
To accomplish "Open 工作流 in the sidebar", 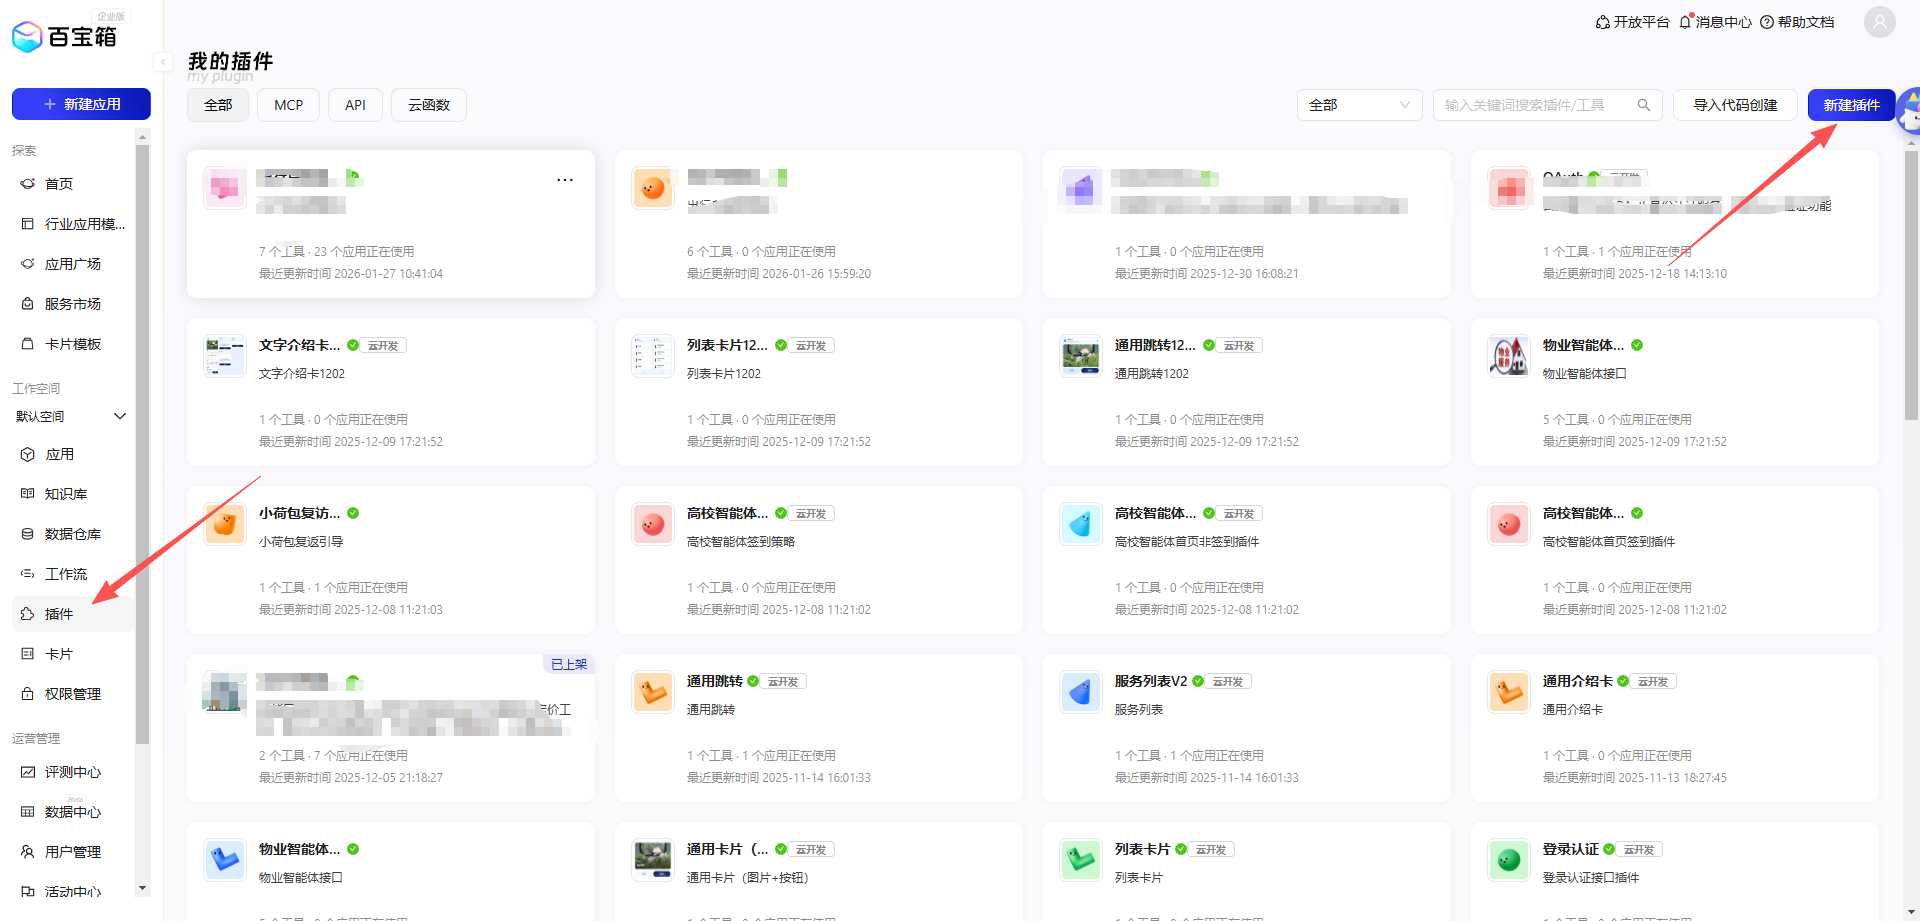I will point(73,574).
